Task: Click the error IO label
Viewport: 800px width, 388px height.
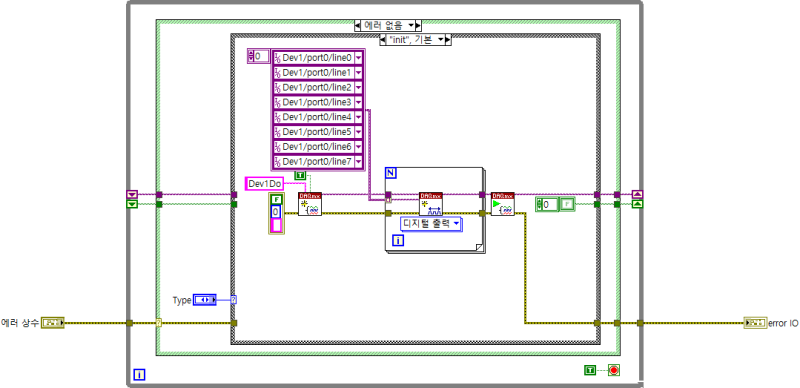Action: point(783,323)
